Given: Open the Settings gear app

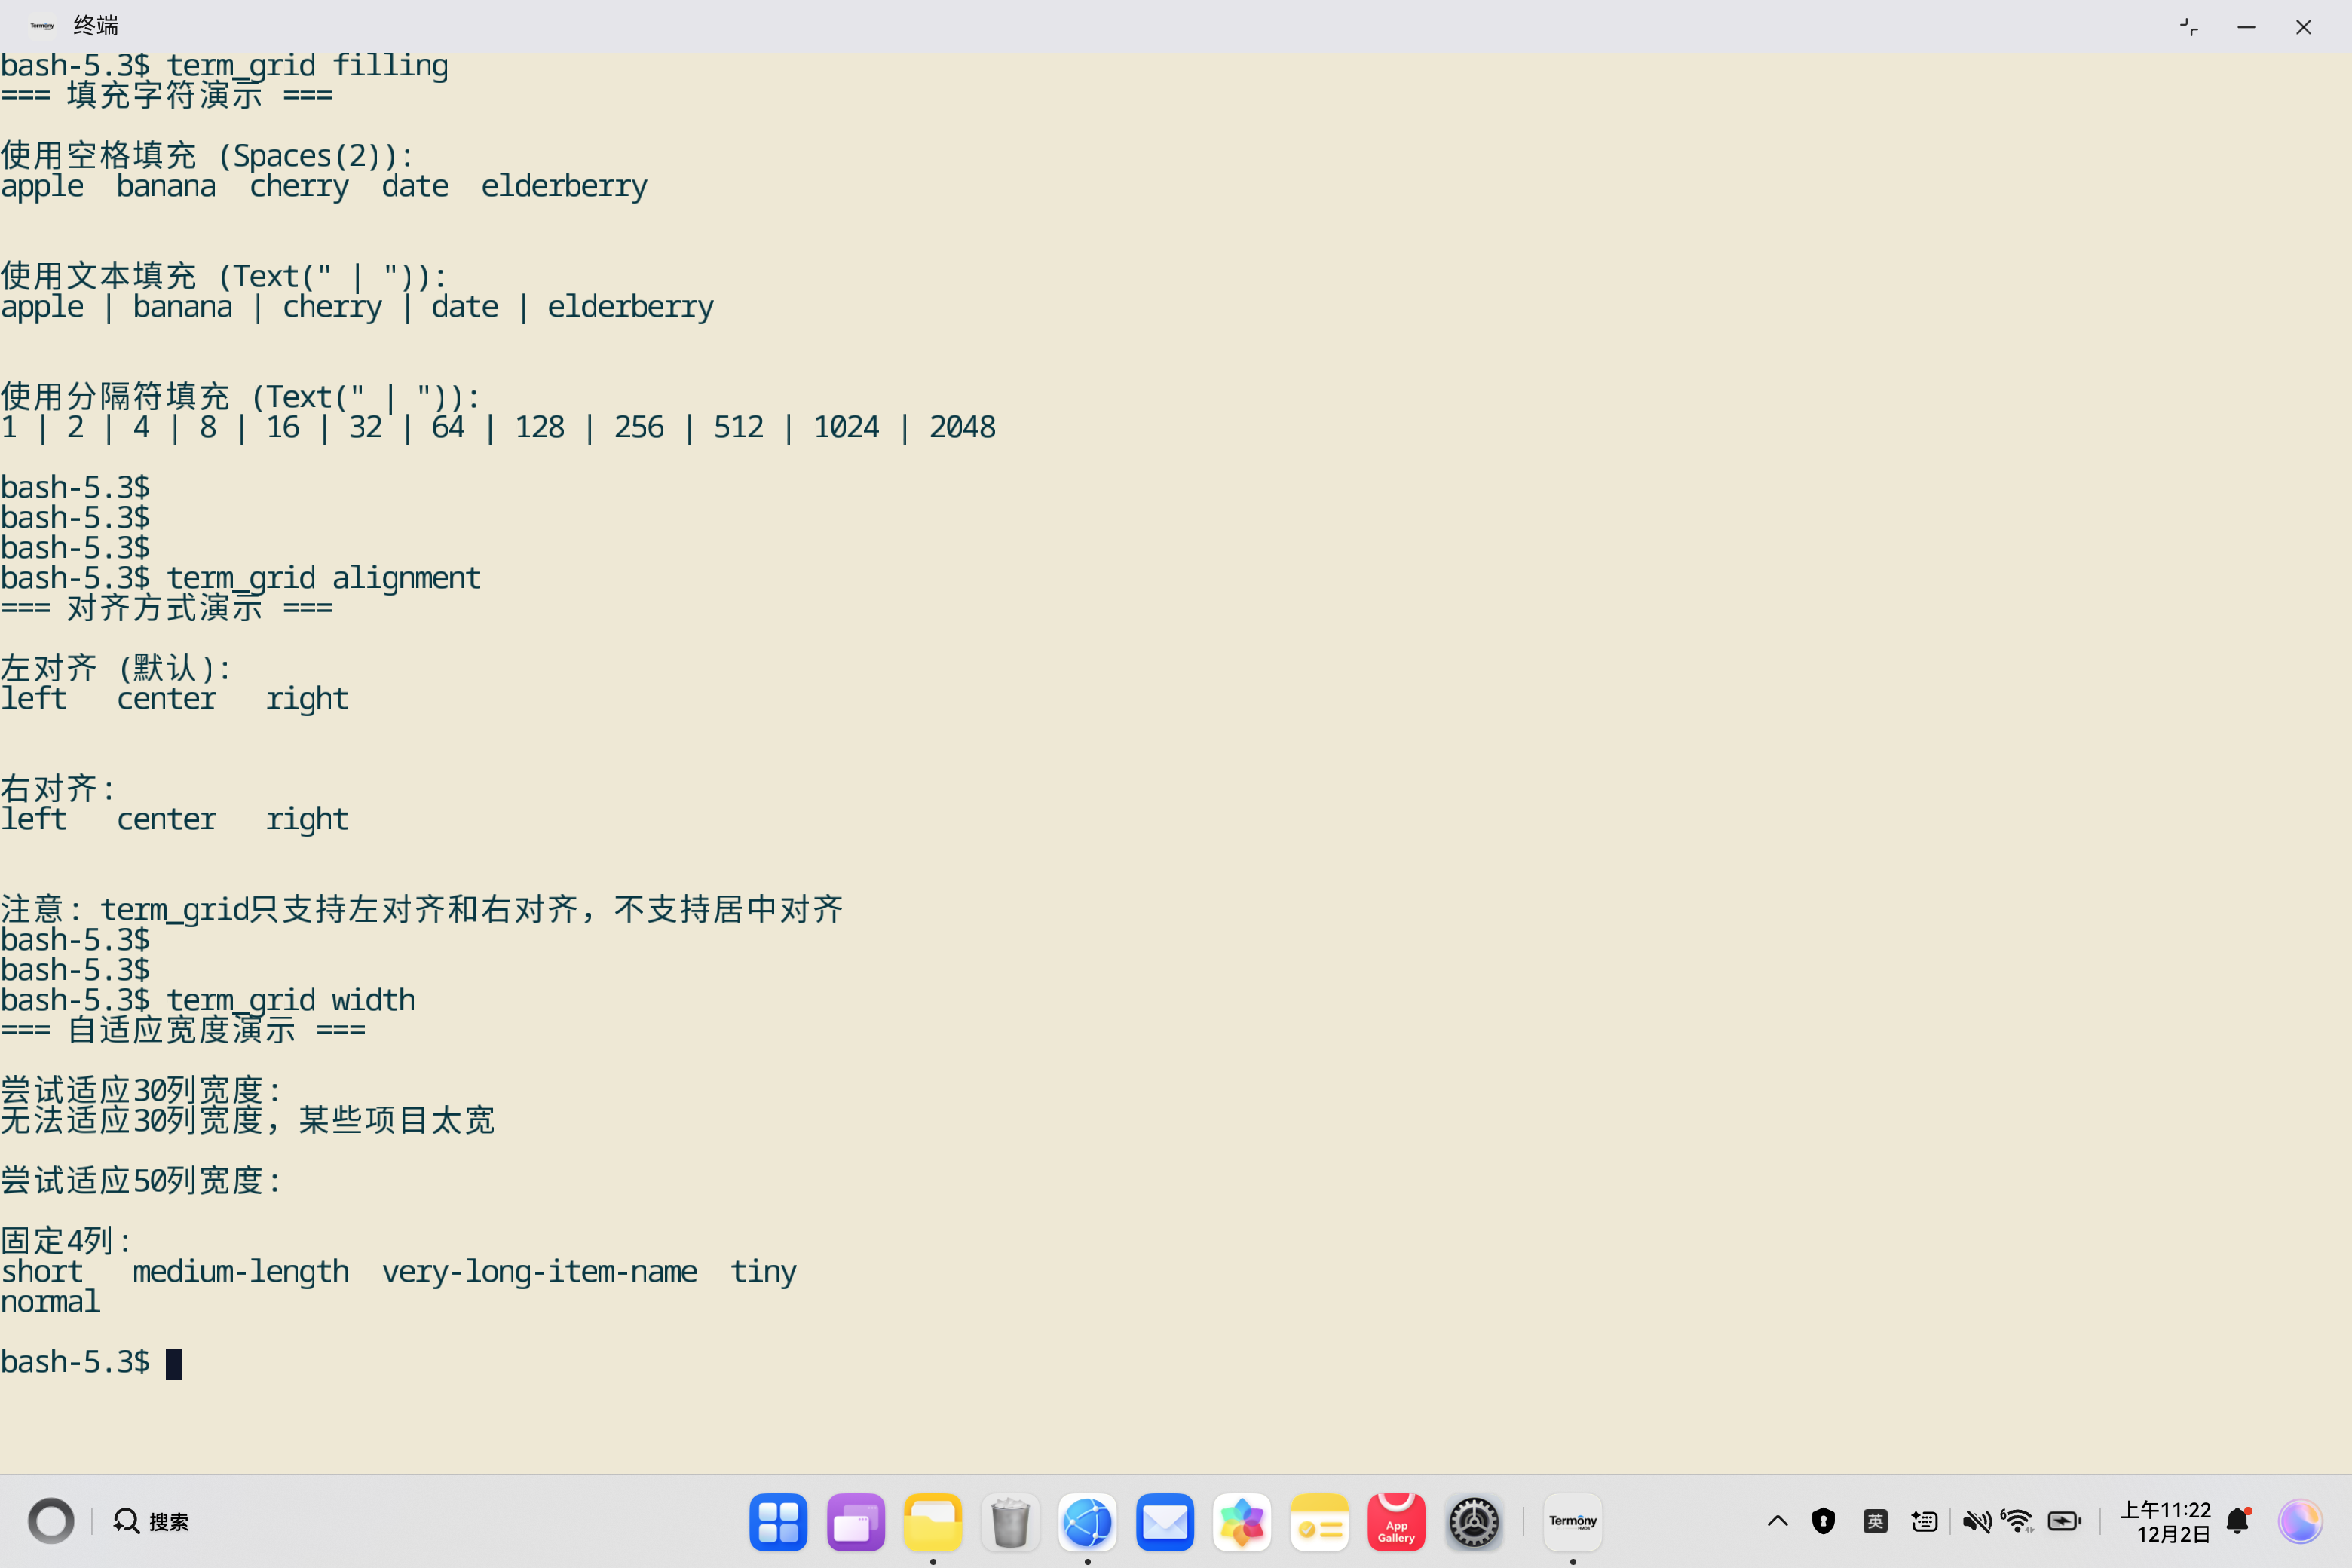Looking at the screenshot, I should click(1473, 1522).
